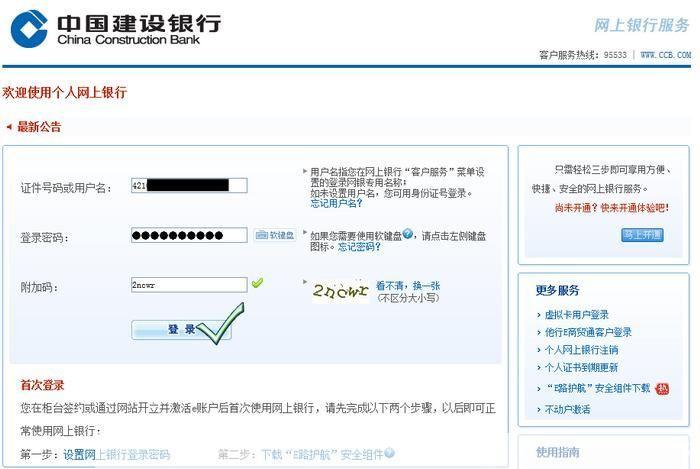
Task: Open the soft keyboard icon beside password
Action: coord(275,235)
